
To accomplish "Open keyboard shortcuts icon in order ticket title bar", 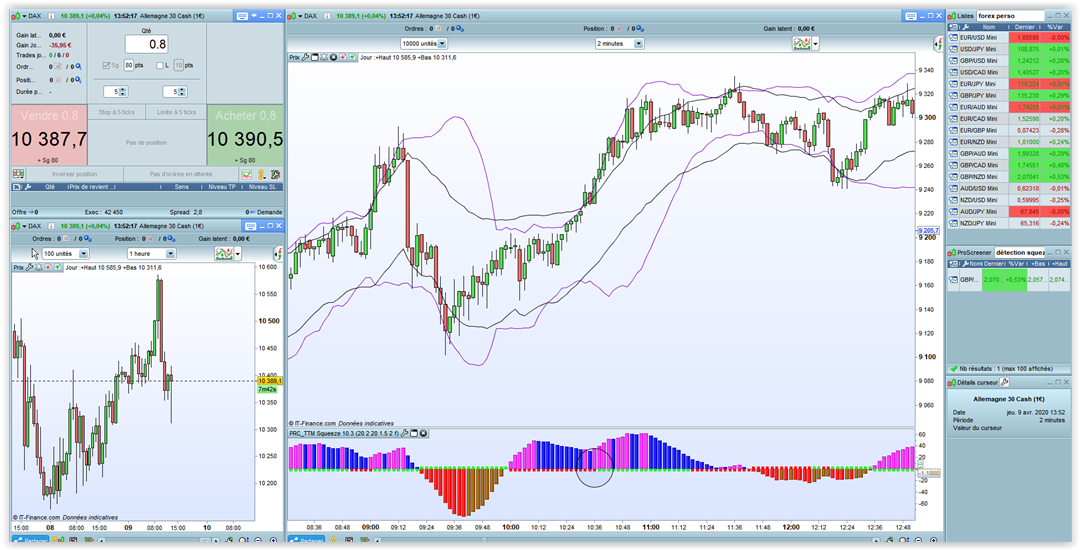I will [x=242, y=16].
